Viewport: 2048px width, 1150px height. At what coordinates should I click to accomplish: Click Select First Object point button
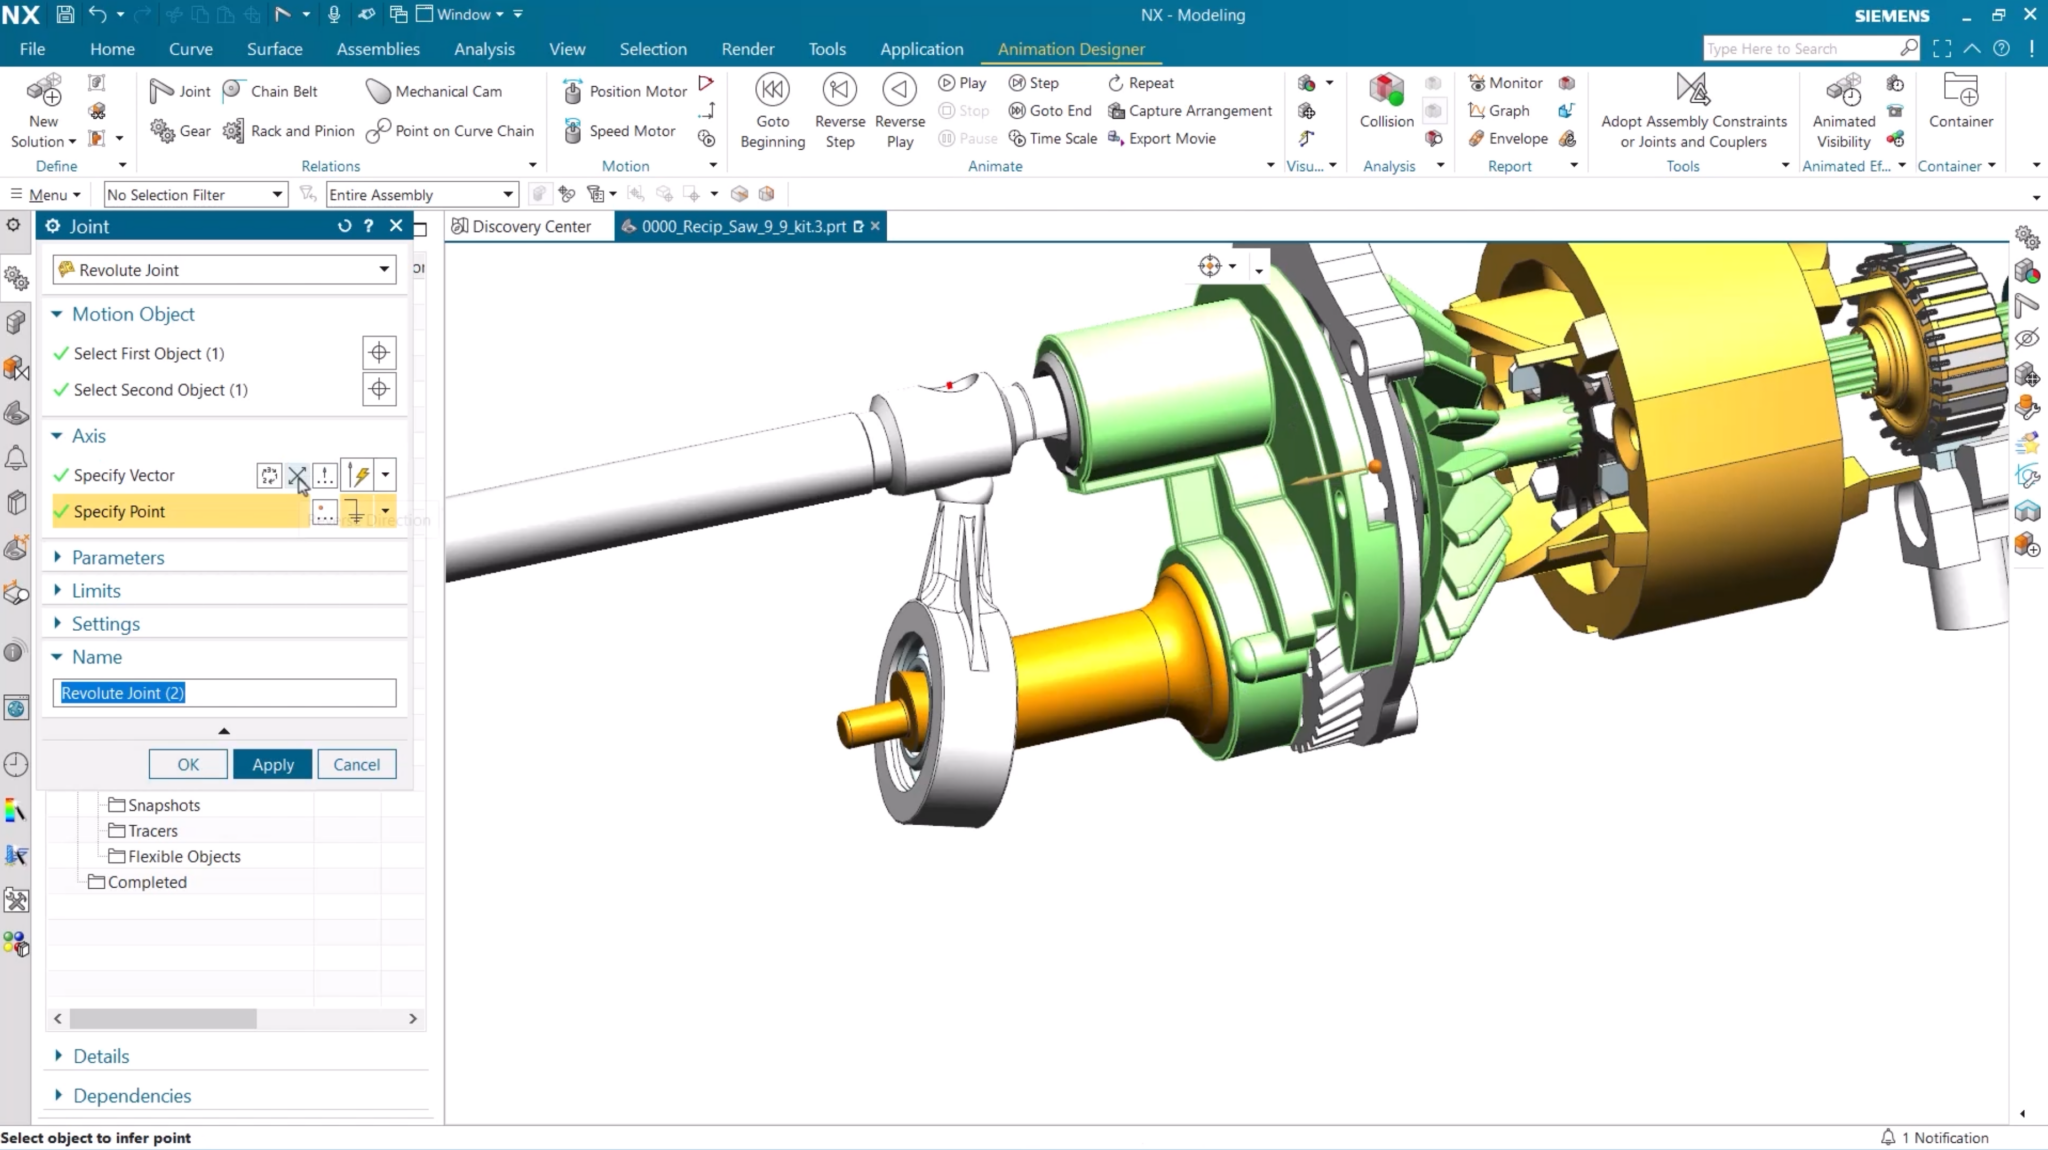pos(378,352)
